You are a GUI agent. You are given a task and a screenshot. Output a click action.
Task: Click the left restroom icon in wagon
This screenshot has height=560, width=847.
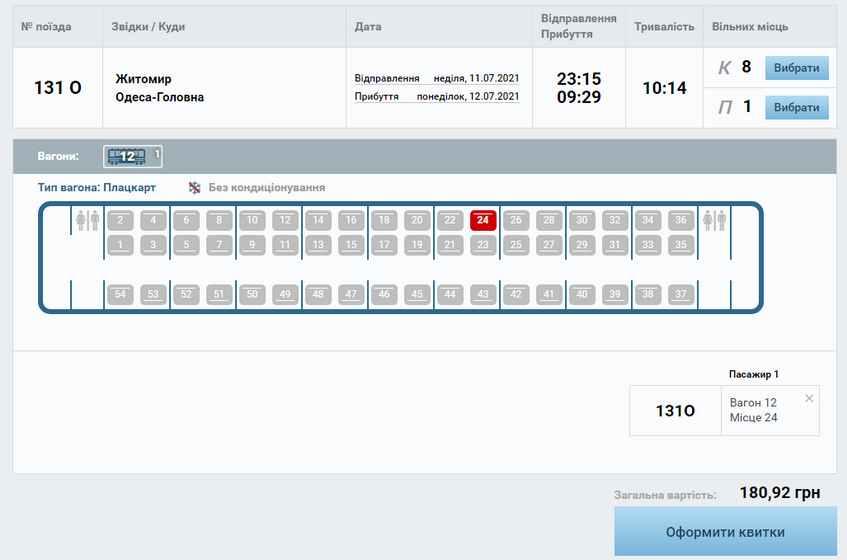click(x=87, y=220)
